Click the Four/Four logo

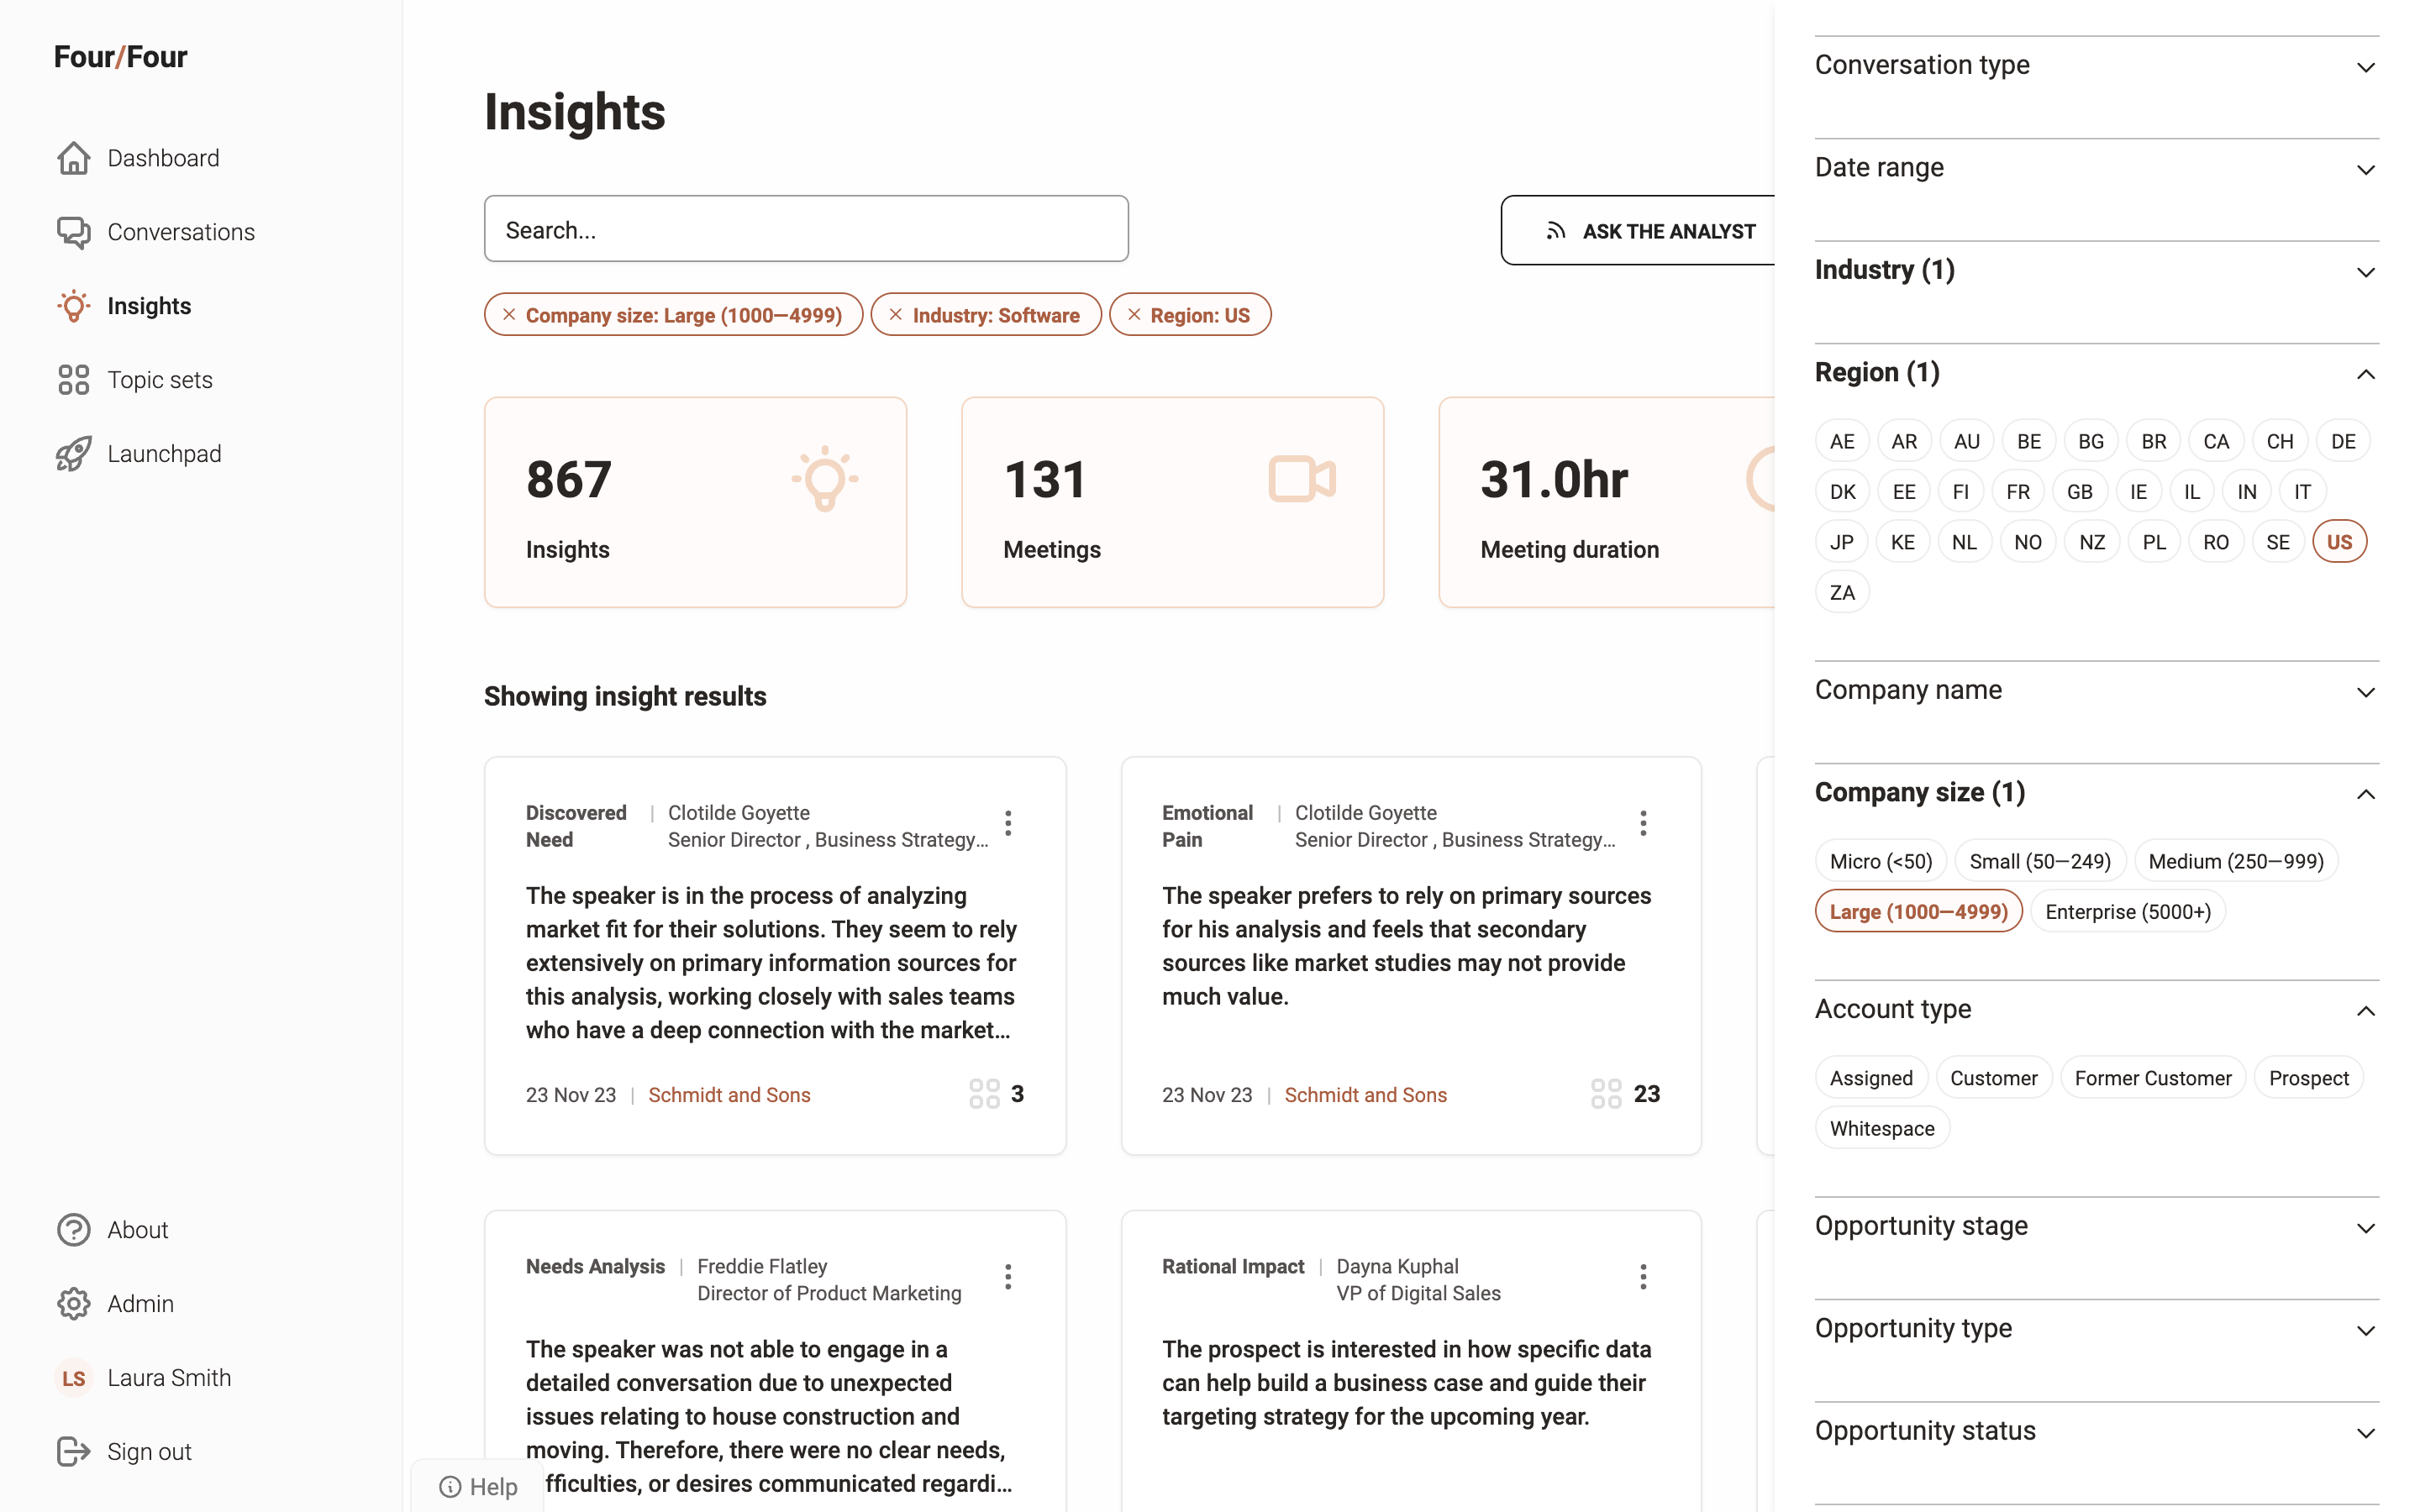(120, 57)
